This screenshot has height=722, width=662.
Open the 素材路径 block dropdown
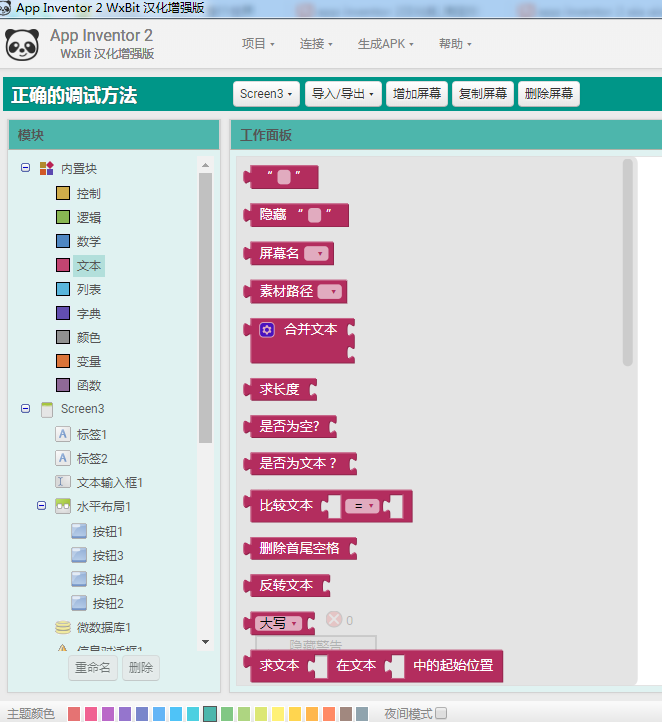pos(330,291)
